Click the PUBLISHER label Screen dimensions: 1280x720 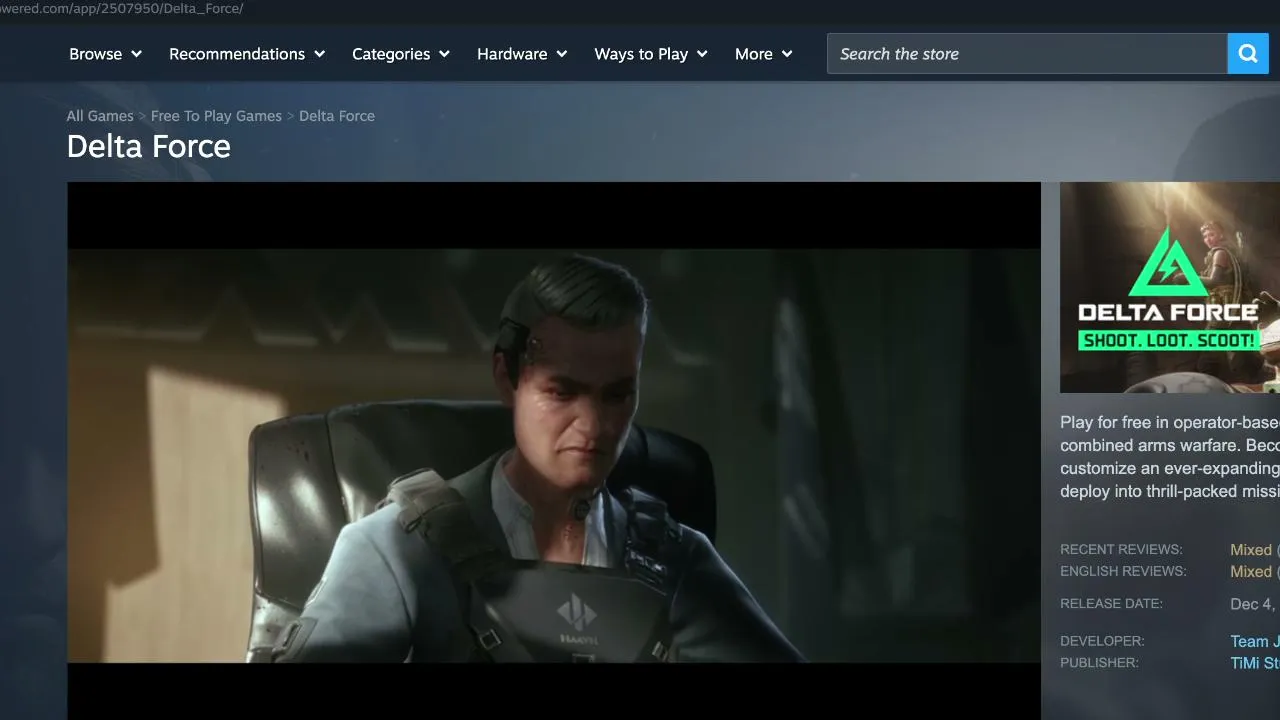coord(1099,663)
